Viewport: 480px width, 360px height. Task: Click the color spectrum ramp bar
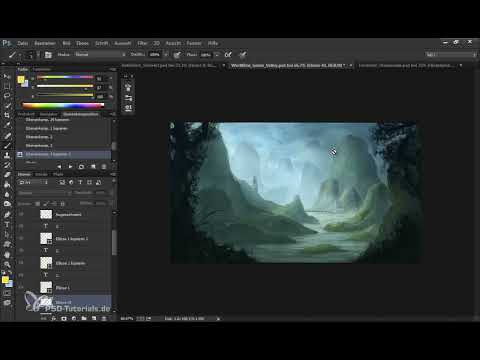[x=63, y=106]
